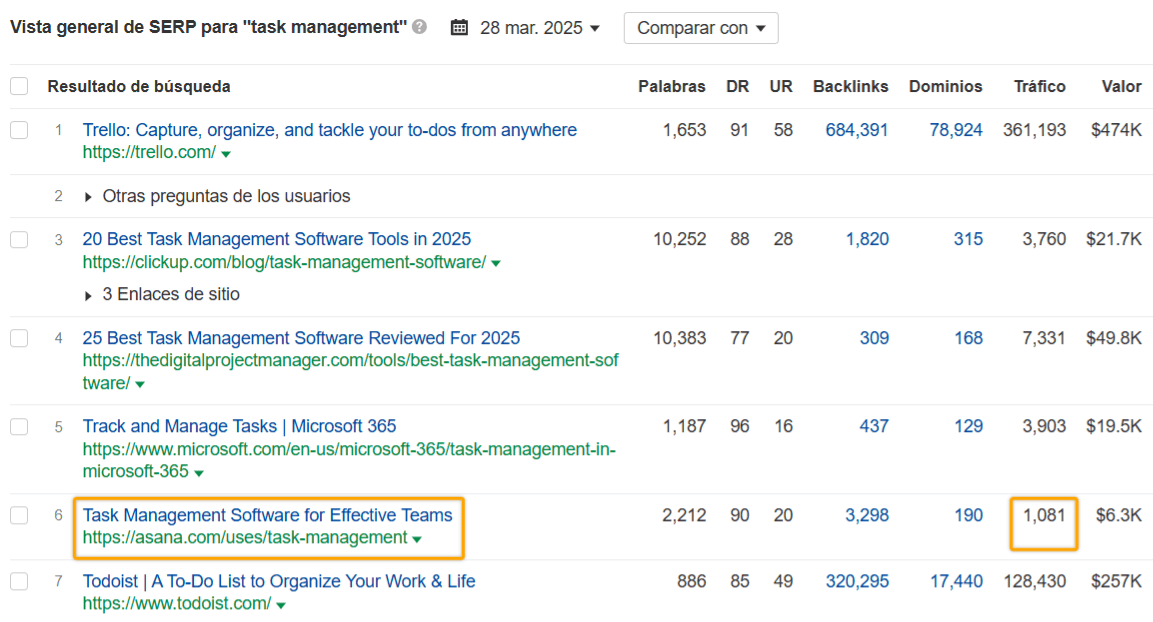The height and width of the screenshot is (622, 1153).
Task: Click the help icon next to the title
Action: tap(421, 27)
